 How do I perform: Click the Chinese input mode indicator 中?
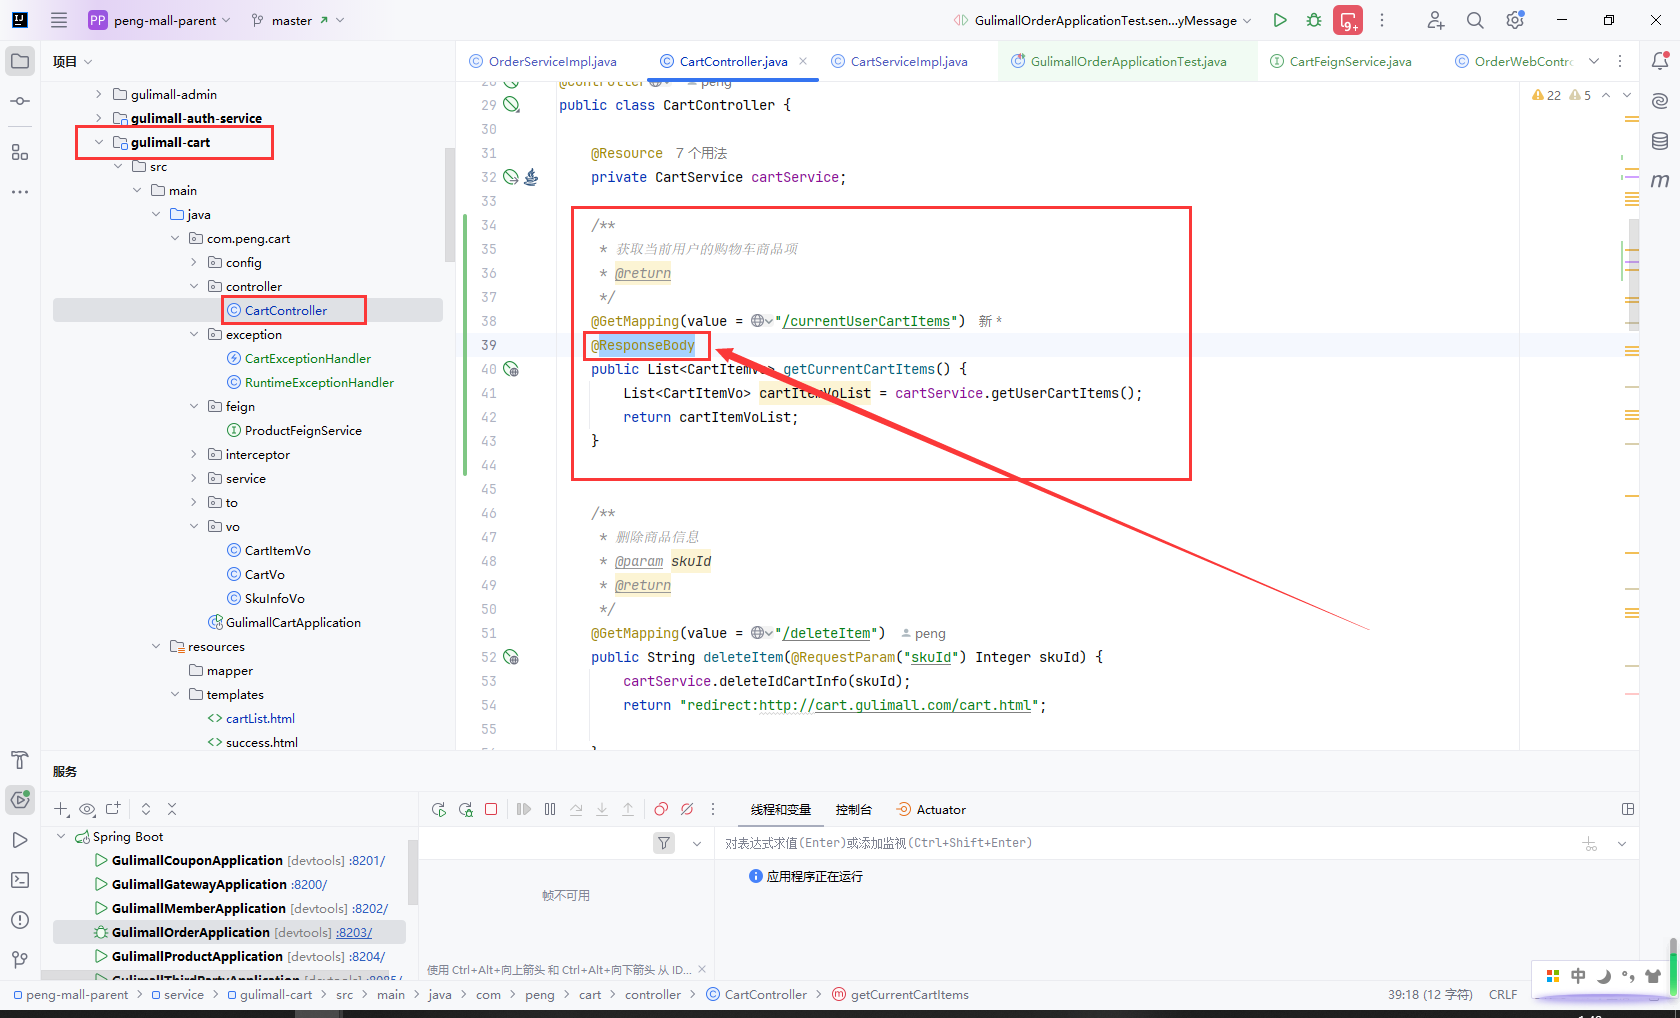(1578, 976)
